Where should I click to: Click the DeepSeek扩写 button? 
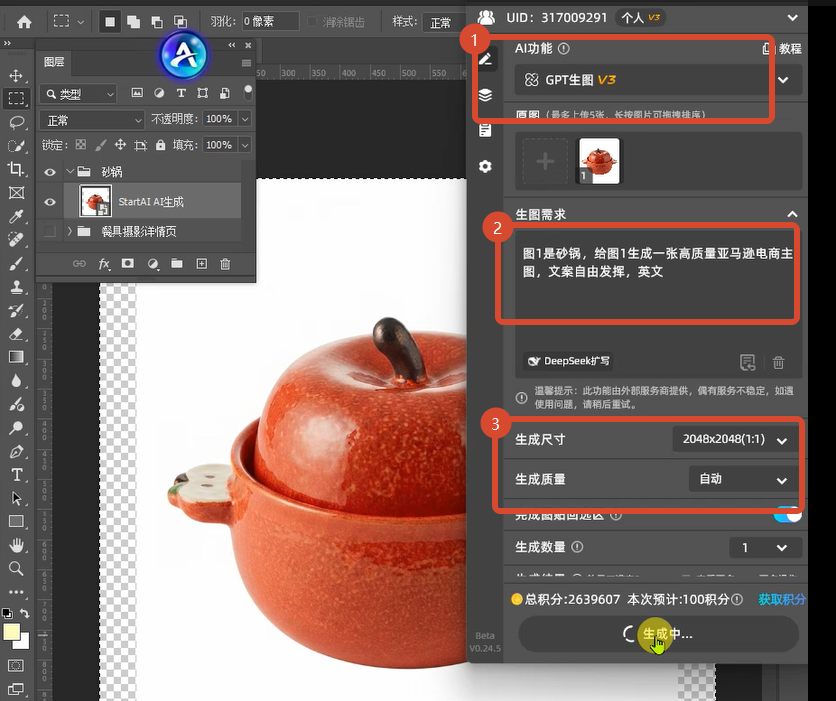pos(568,361)
